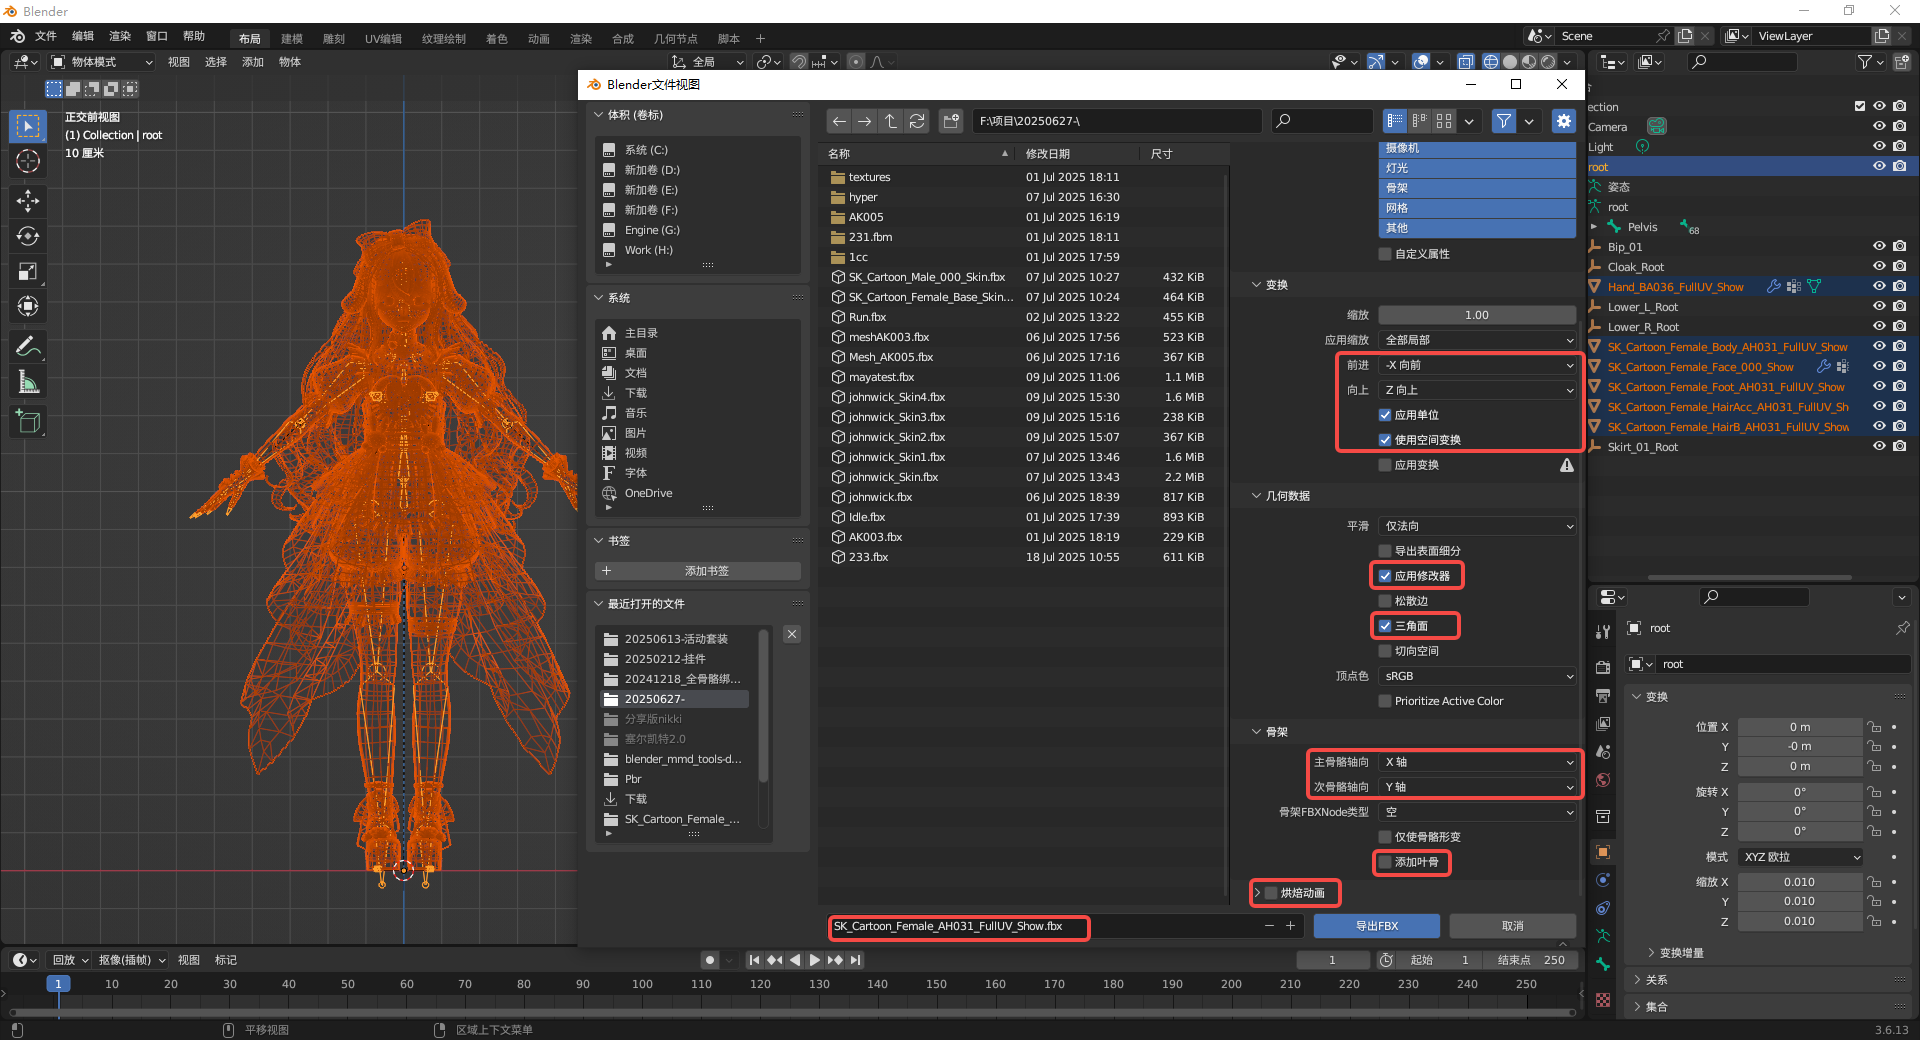This screenshot has height=1040, width=1920.
Task: Click the 导出FBX button
Action: click(1376, 926)
